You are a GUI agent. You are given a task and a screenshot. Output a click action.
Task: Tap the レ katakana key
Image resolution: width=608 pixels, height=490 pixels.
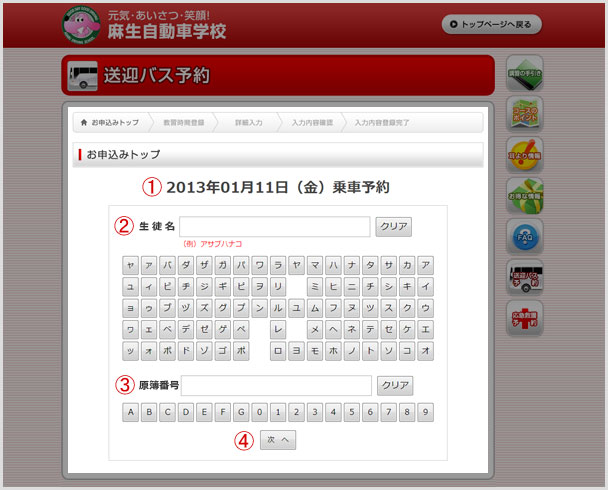tap(278, 330)
